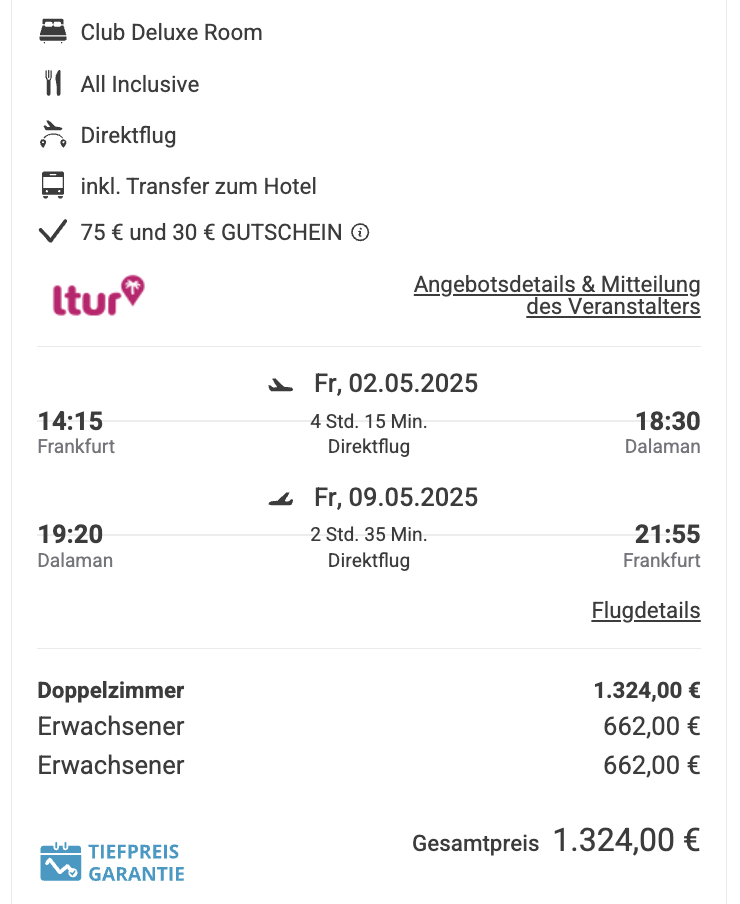This screenshot has width=740, height=904.
Task: Click the 75 € und 30 € GUTSCHEIN text
Action: coord(212,232)
